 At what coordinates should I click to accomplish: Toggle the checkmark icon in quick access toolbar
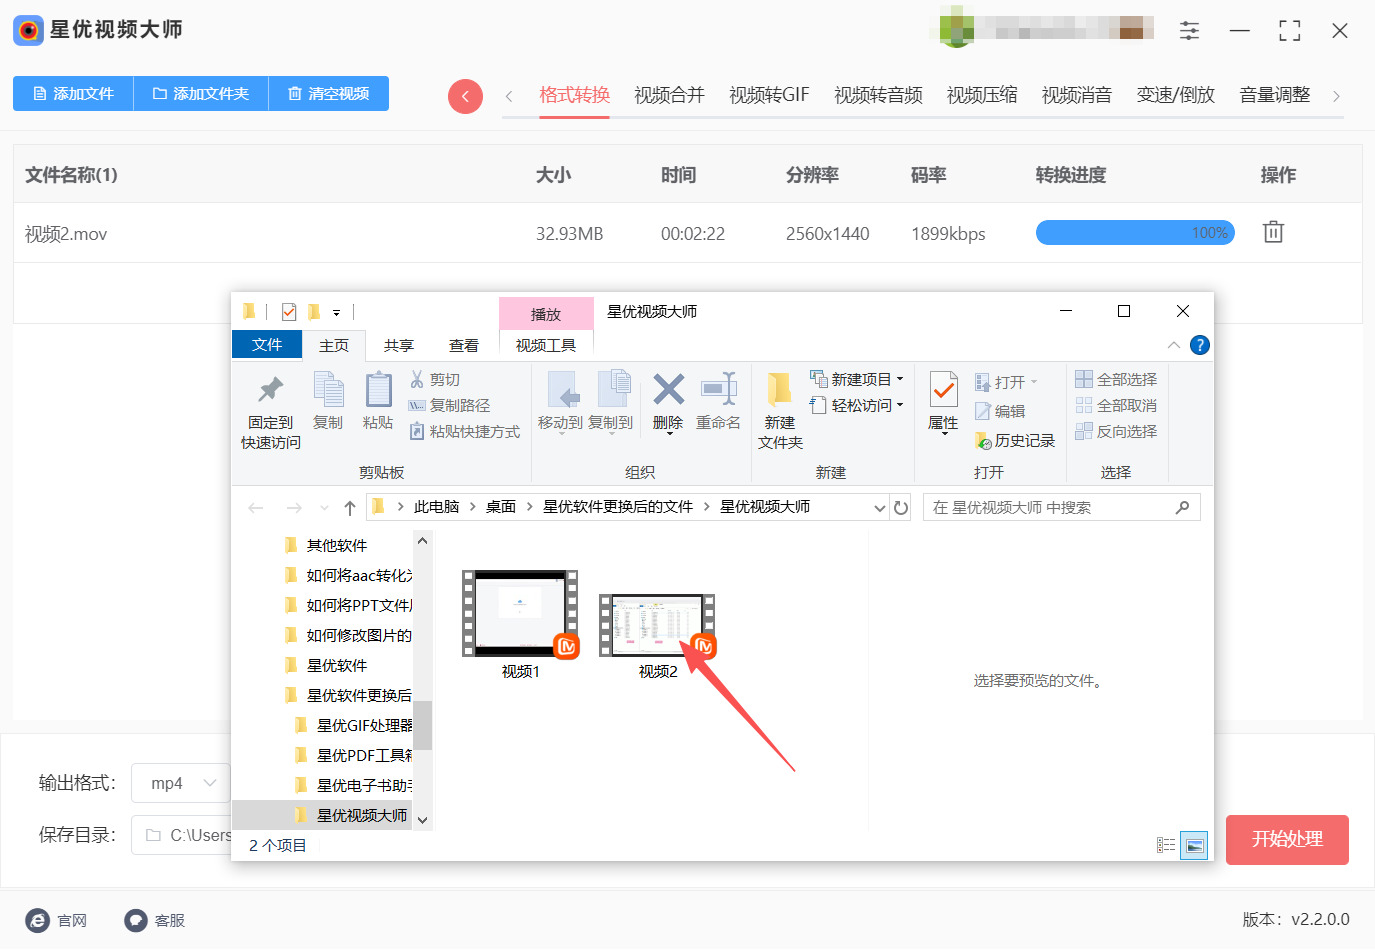click(289, 312)
